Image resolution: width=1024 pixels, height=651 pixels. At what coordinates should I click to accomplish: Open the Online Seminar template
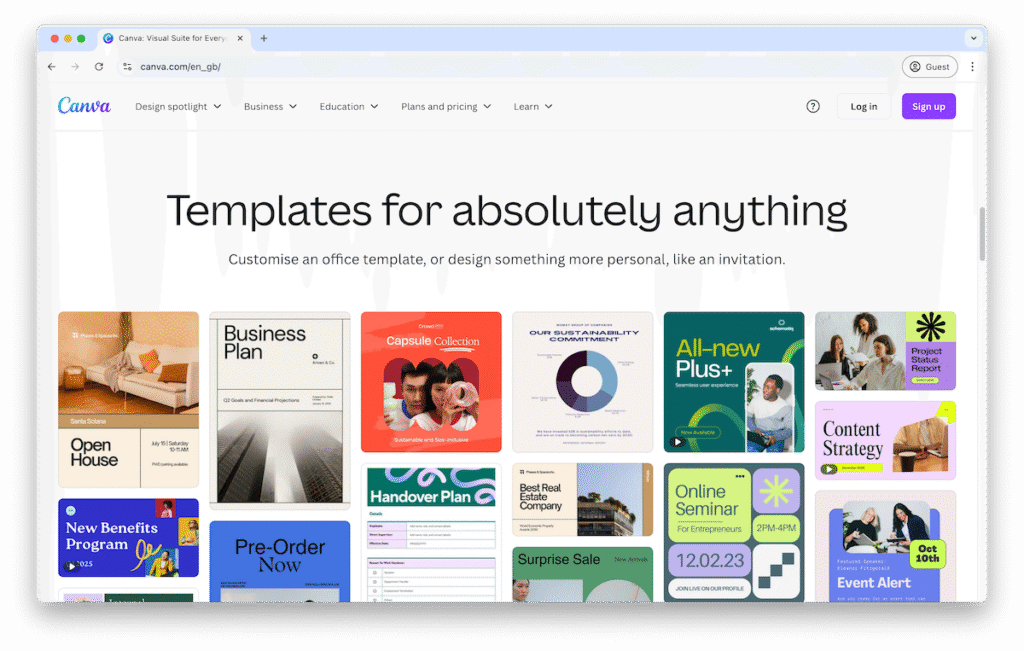click(x=734, y=533)
